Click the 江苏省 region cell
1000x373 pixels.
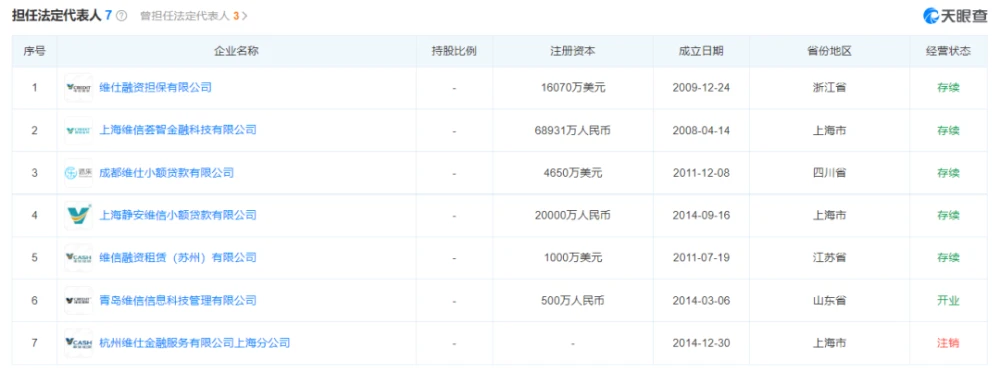coord(829,258)
